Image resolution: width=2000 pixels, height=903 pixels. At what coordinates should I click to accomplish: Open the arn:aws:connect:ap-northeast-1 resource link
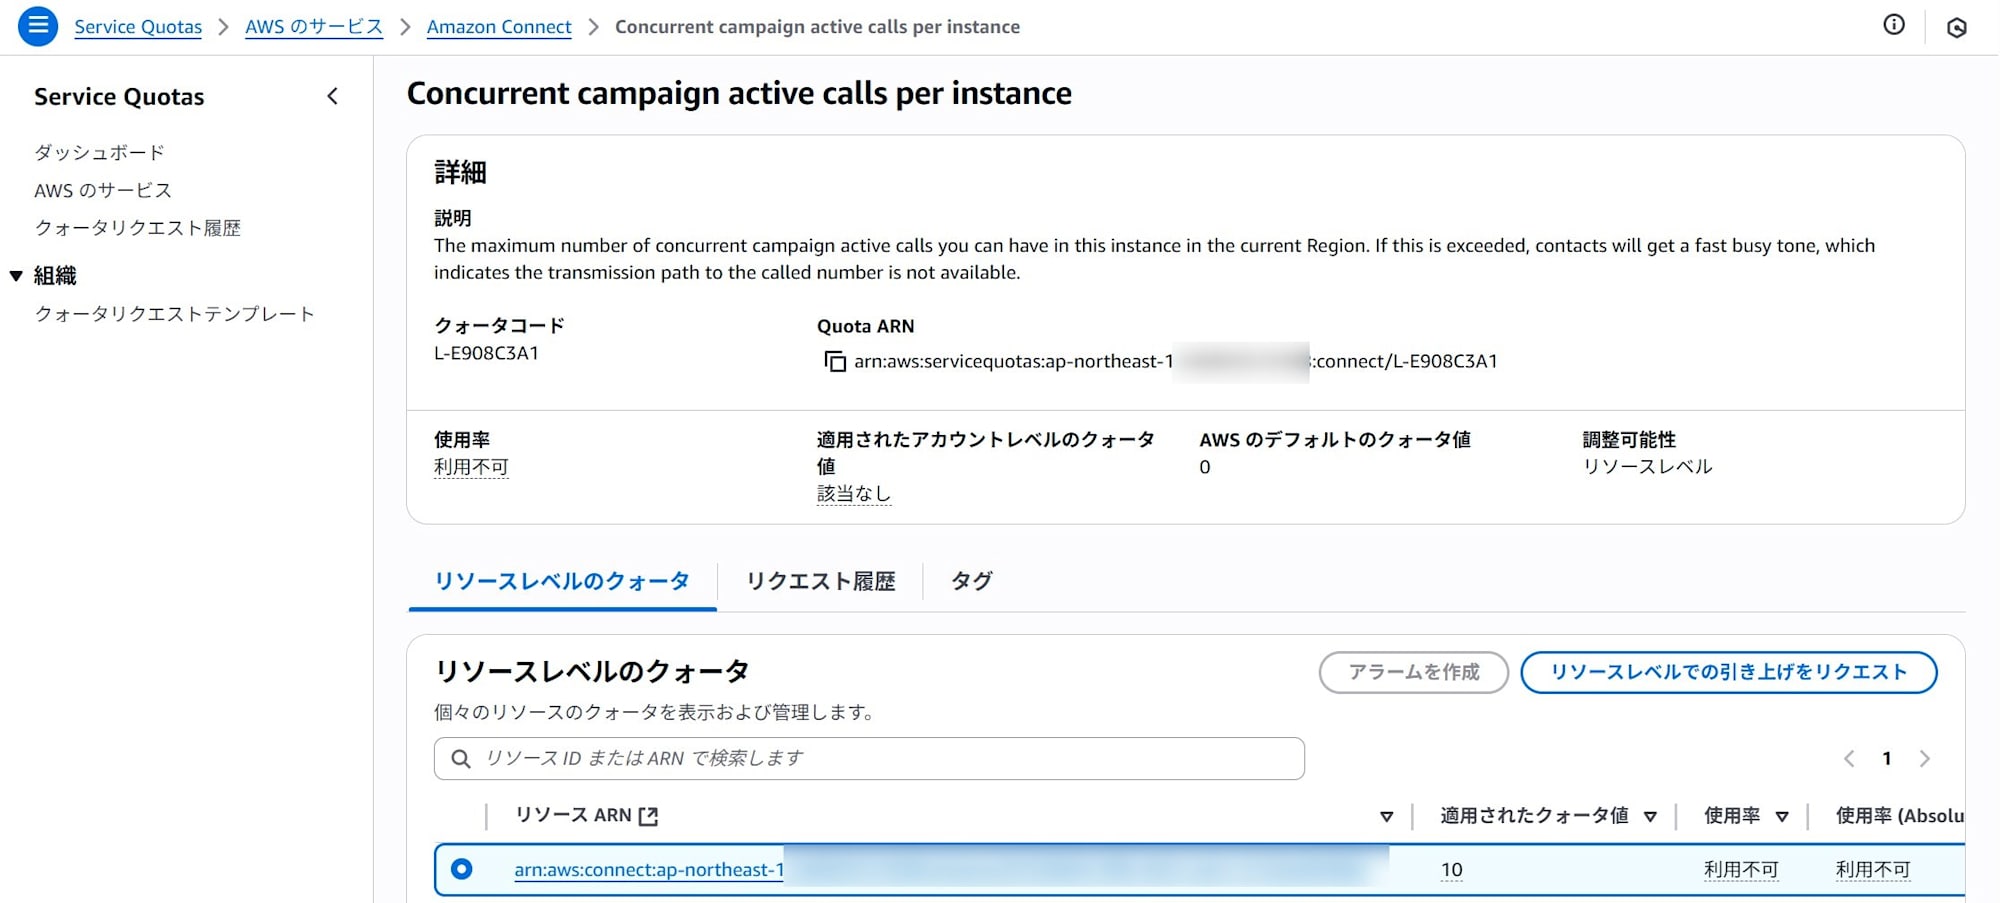click(x=649, y=870)
